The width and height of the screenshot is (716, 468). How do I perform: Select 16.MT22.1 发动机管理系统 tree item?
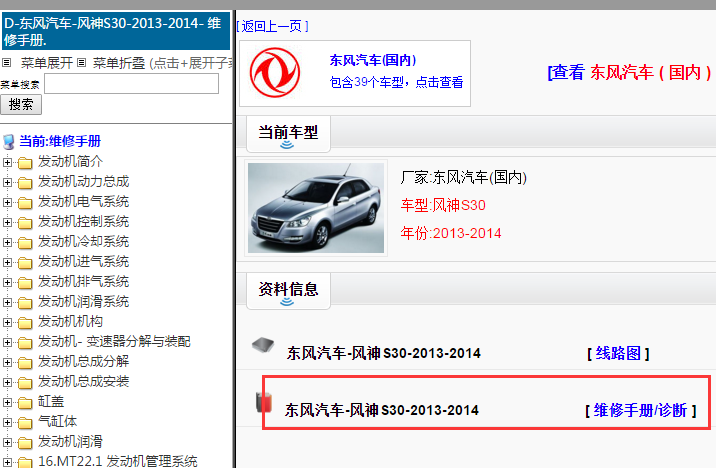click(x=118, y=461)
